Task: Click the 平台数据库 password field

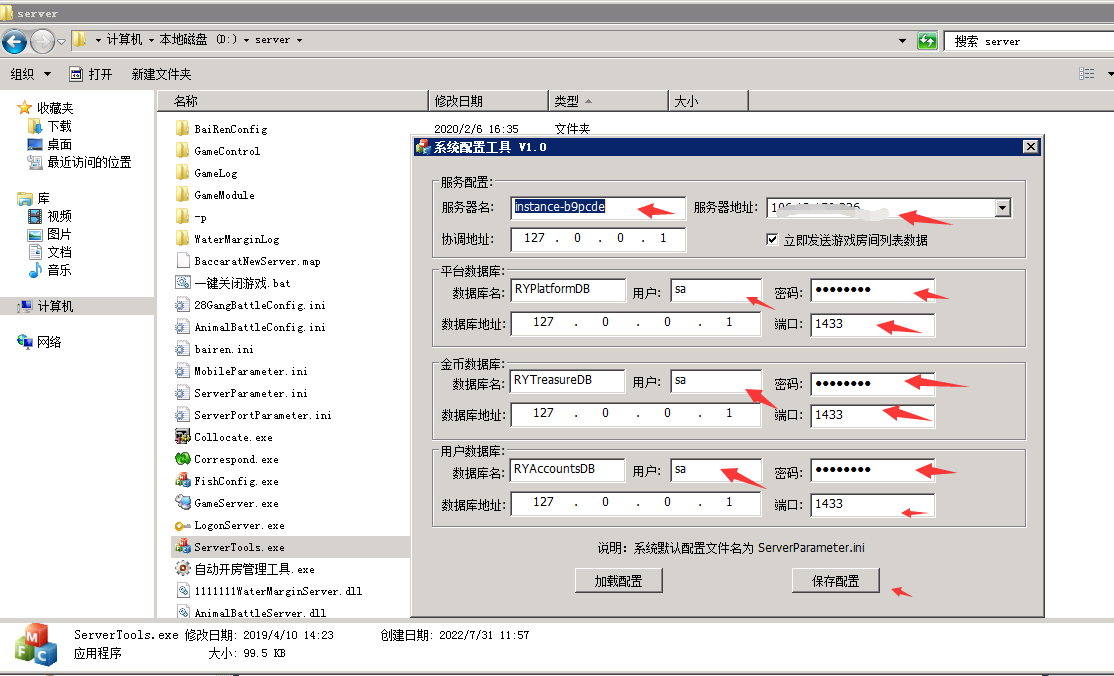Action: (x=872, y=290)
